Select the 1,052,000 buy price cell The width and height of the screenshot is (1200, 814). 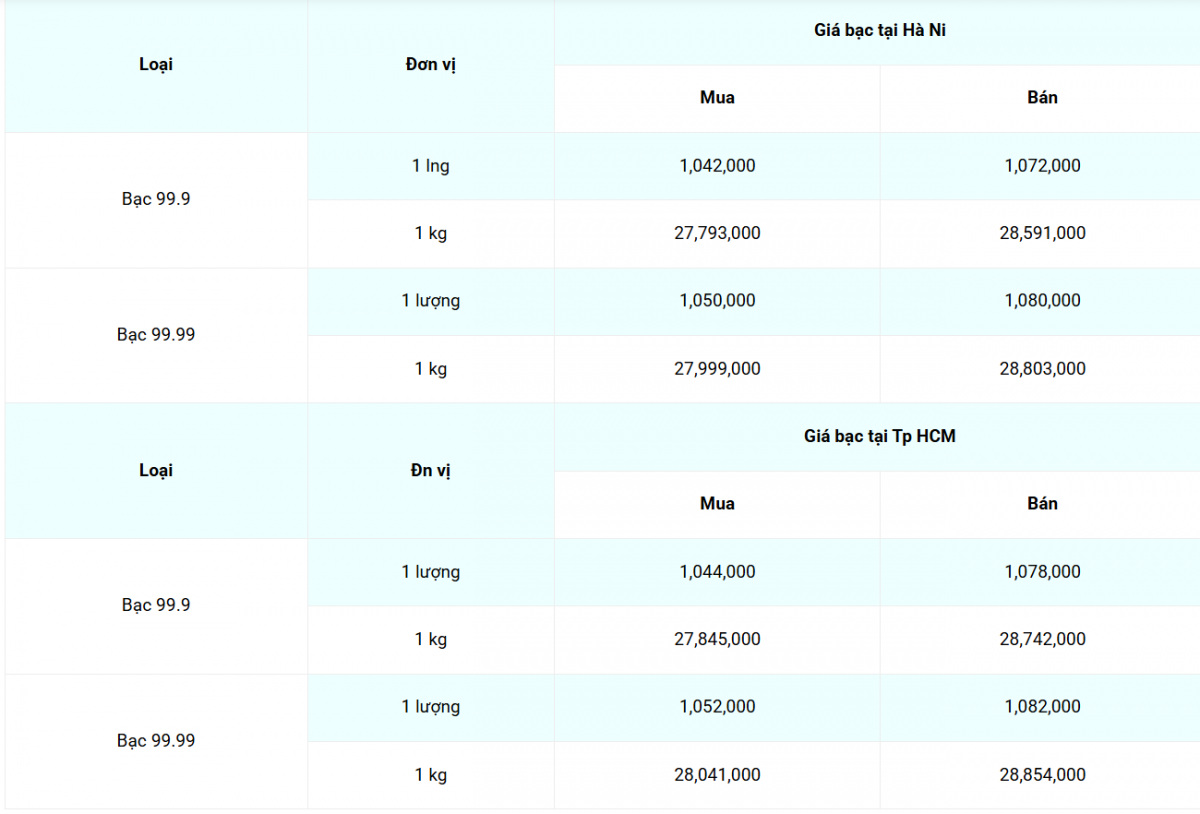point(717,707)
